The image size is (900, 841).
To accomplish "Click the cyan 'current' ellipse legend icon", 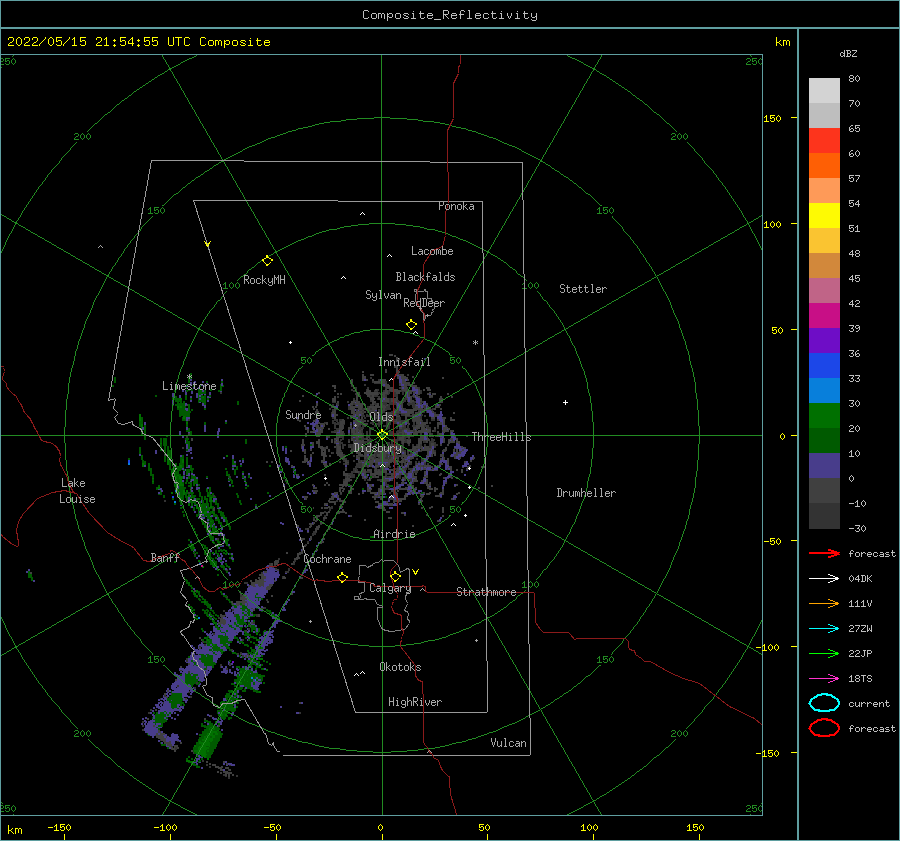I will pos(824,703).
